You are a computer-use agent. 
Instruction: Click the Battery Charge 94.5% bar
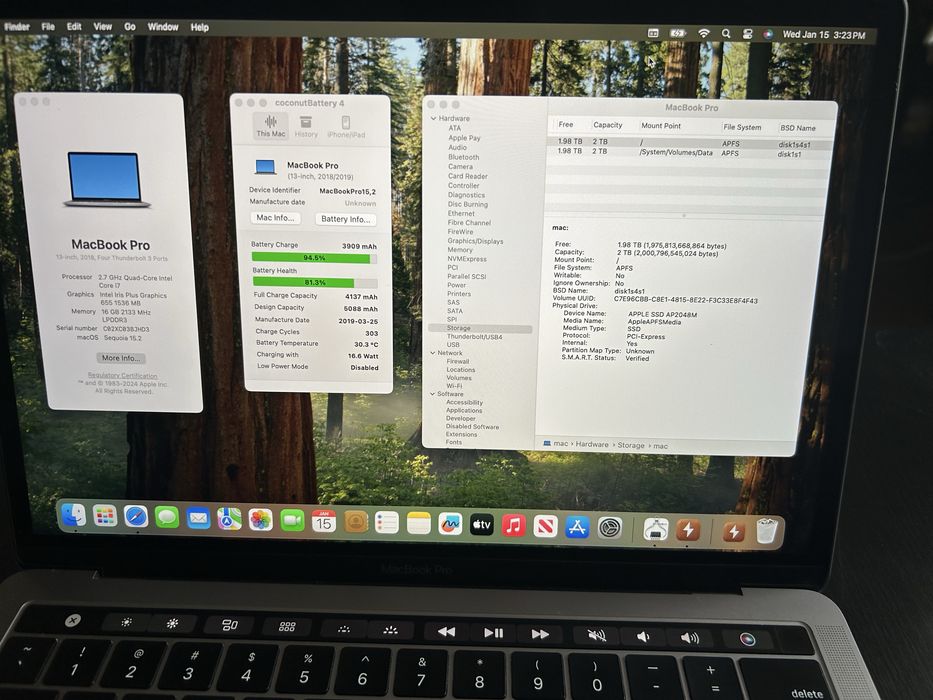[314, 258]
